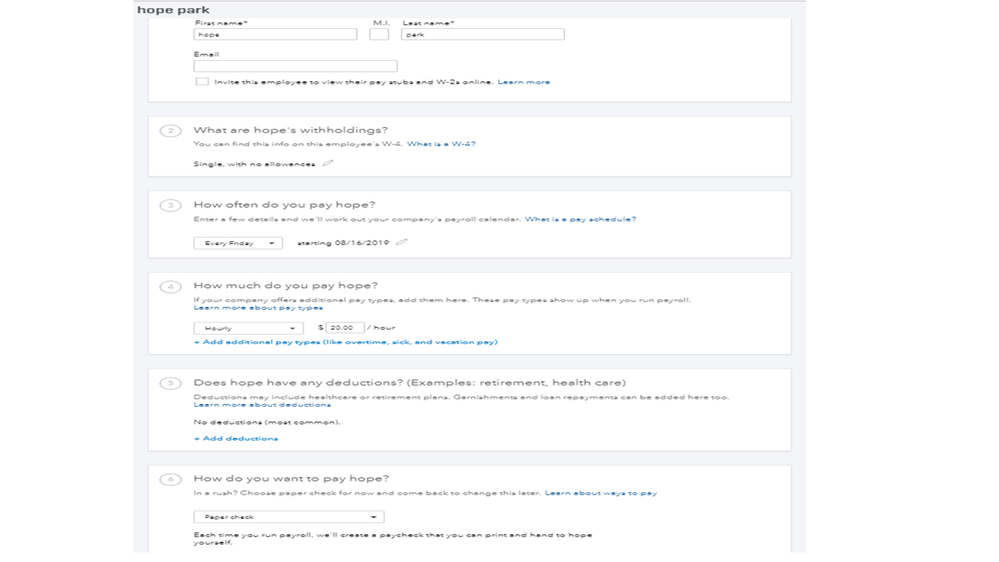The image size is (999, 562).
Task: Click the pencil icon to edit withholdings
Action: point(327,164)
